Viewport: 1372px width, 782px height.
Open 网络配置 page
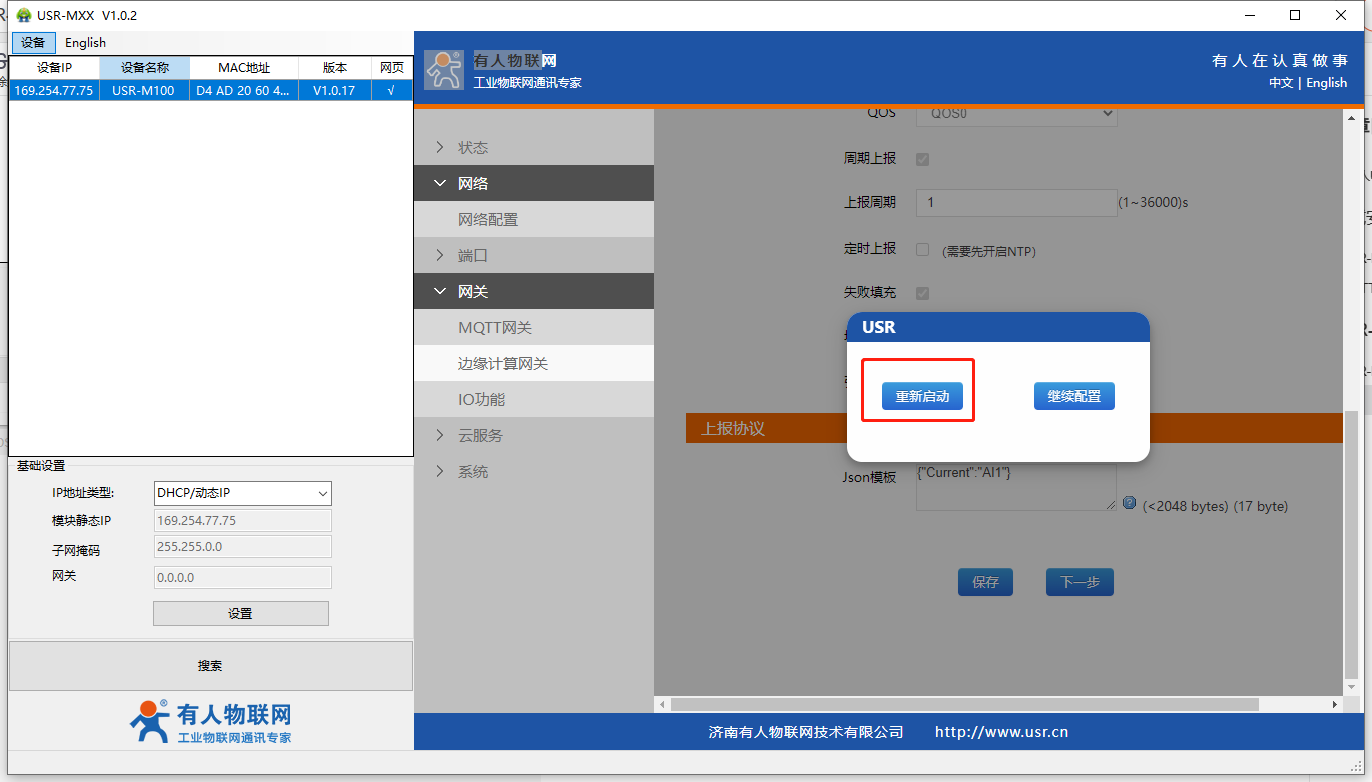[534, 220]
